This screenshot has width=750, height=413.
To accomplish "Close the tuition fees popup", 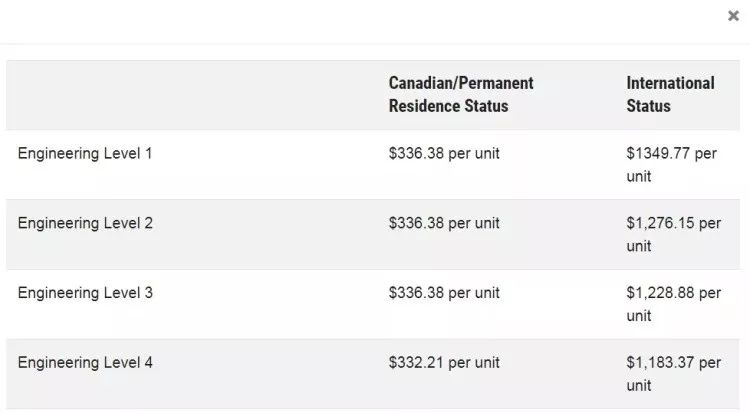I will [733, 16].
